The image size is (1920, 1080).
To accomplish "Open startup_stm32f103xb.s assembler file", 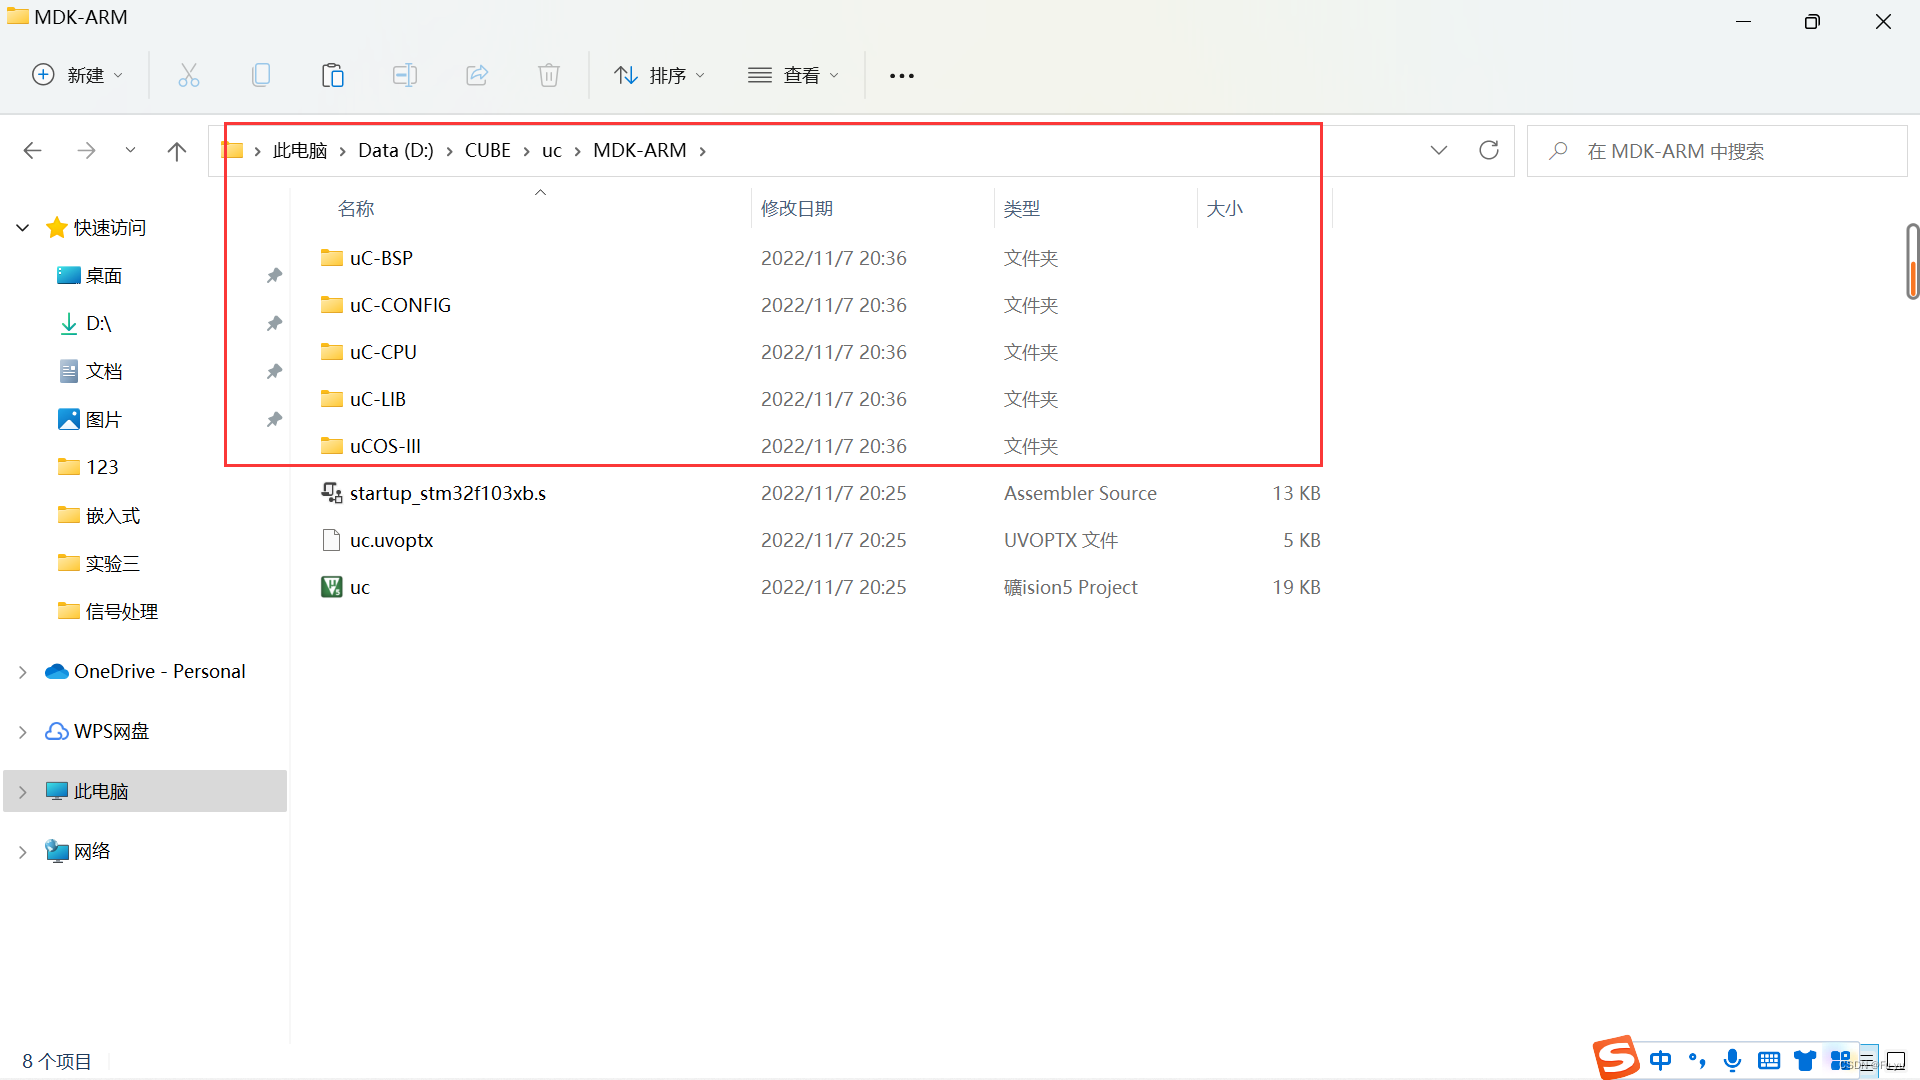I will pos(448,492).
